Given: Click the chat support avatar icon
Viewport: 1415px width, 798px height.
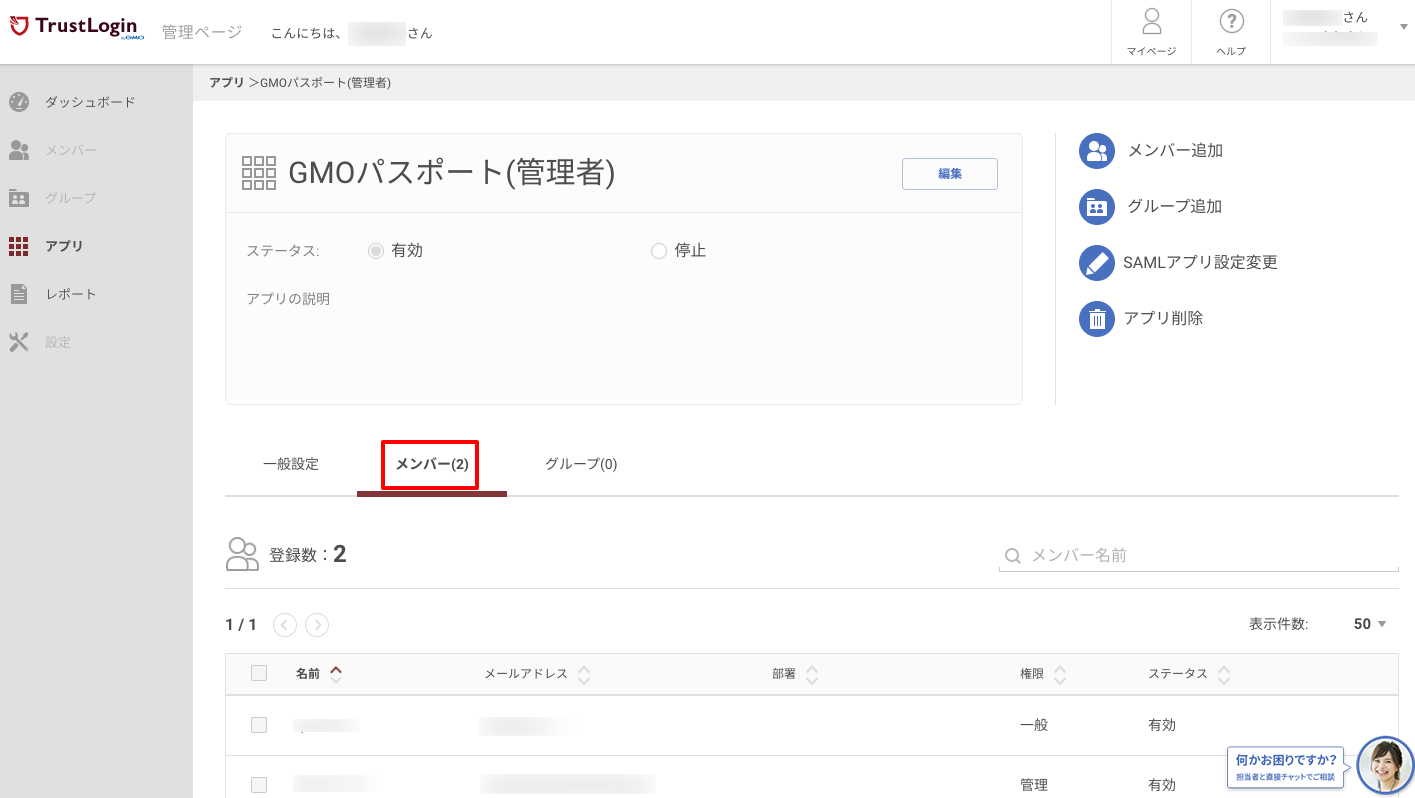Looking at the screenshot, I should click(1386, 766).
